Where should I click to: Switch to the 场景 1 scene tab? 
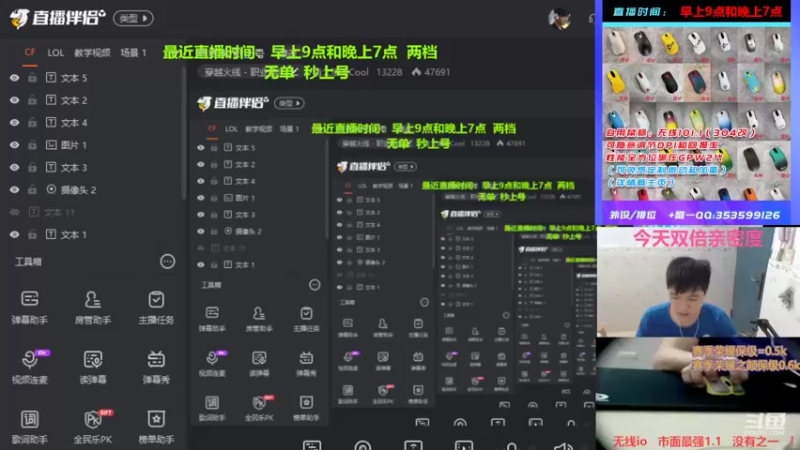point(134,53)
